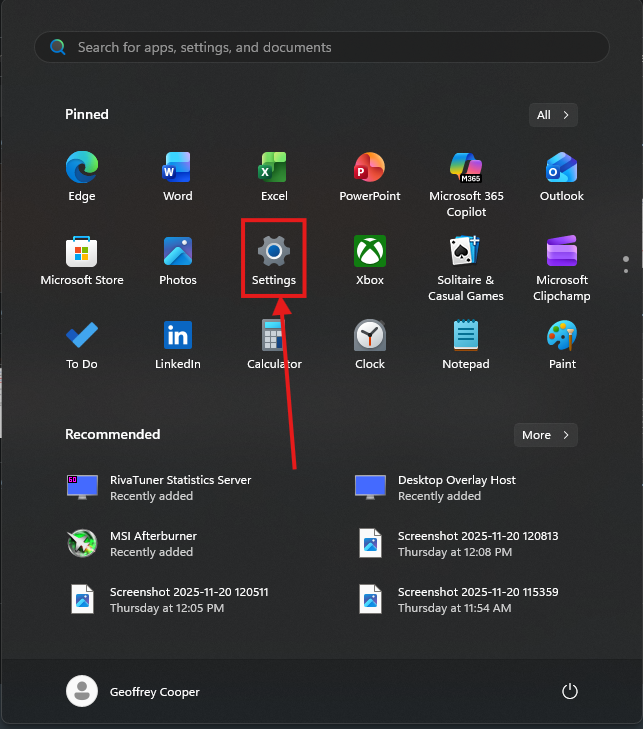Click the Power button icon
Viewport: 643px width, 729px height.
(x=570, y=691)
